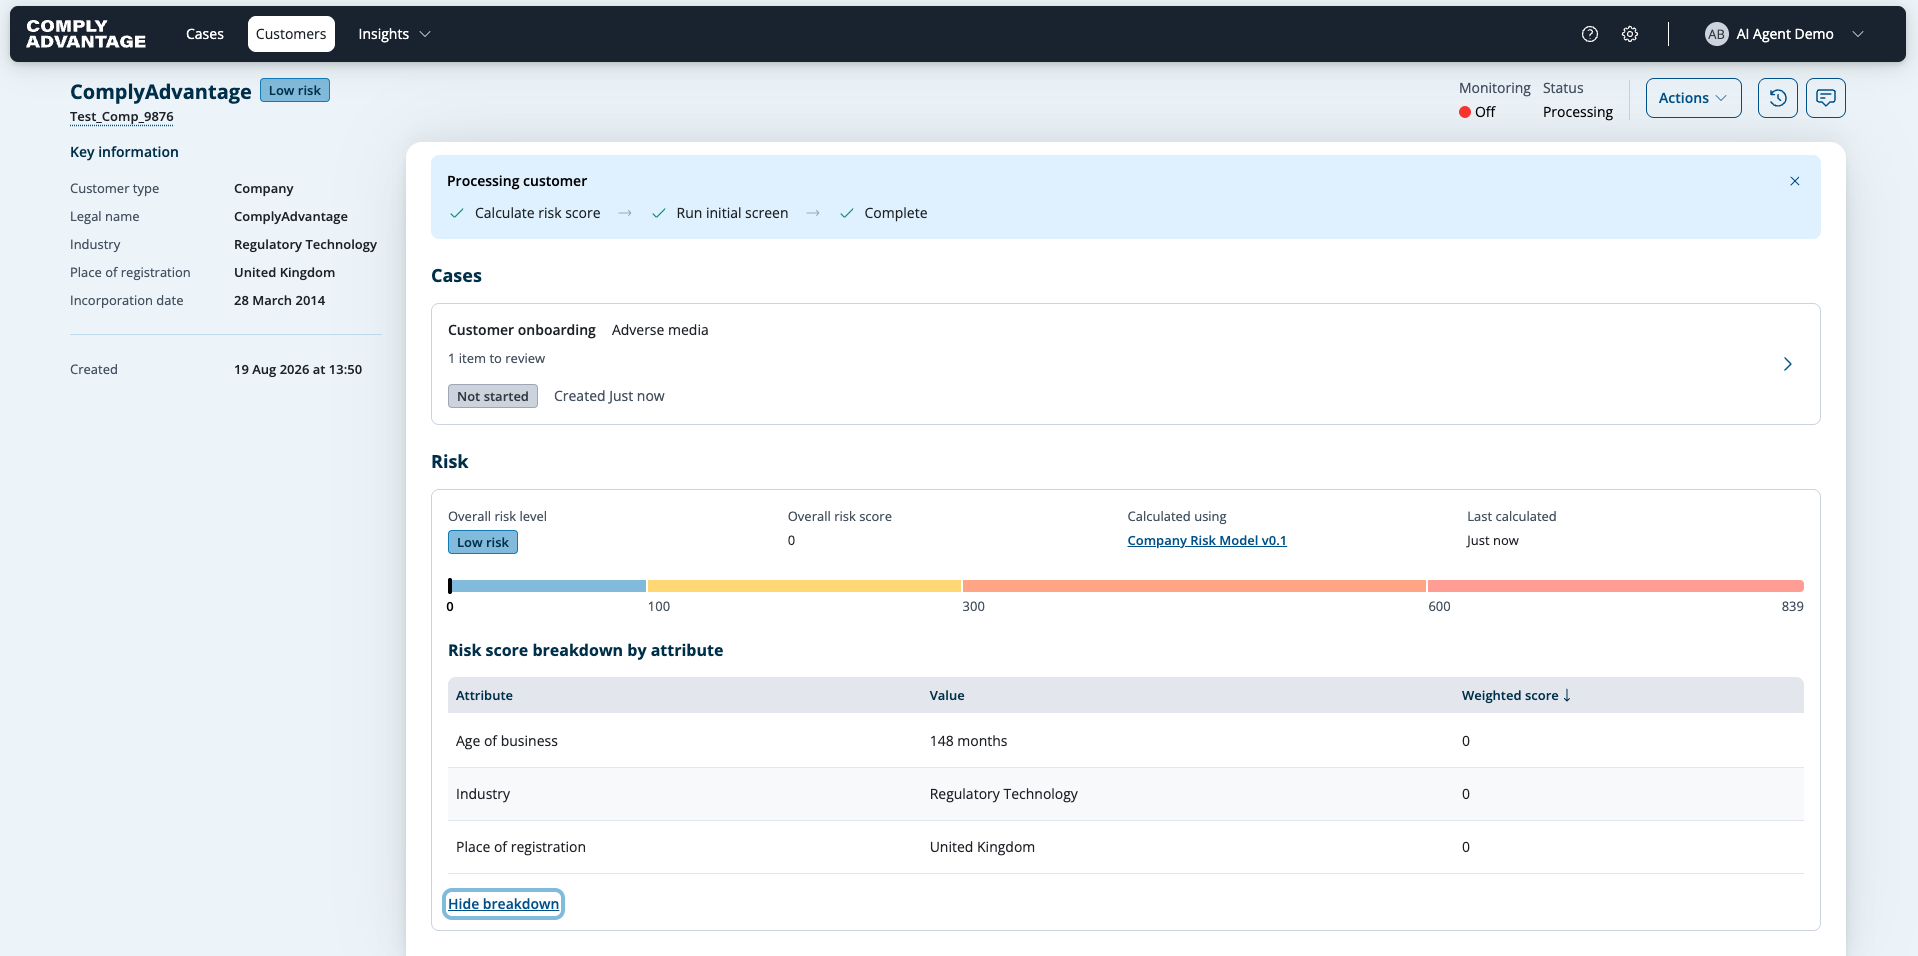Click the Low risk badge under Overall risk level
The width and height of the screenshot is (1918, 956).
point(483,542)
